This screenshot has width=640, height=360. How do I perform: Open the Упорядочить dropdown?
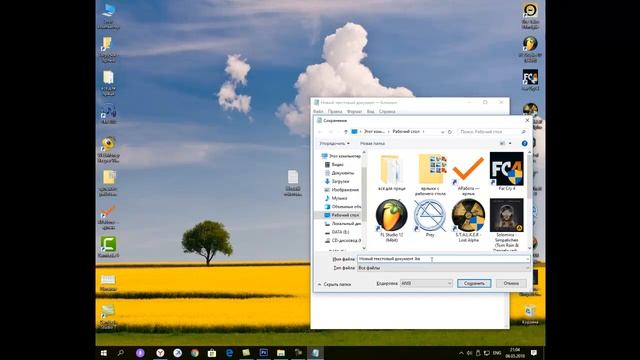tap(334, 144)
